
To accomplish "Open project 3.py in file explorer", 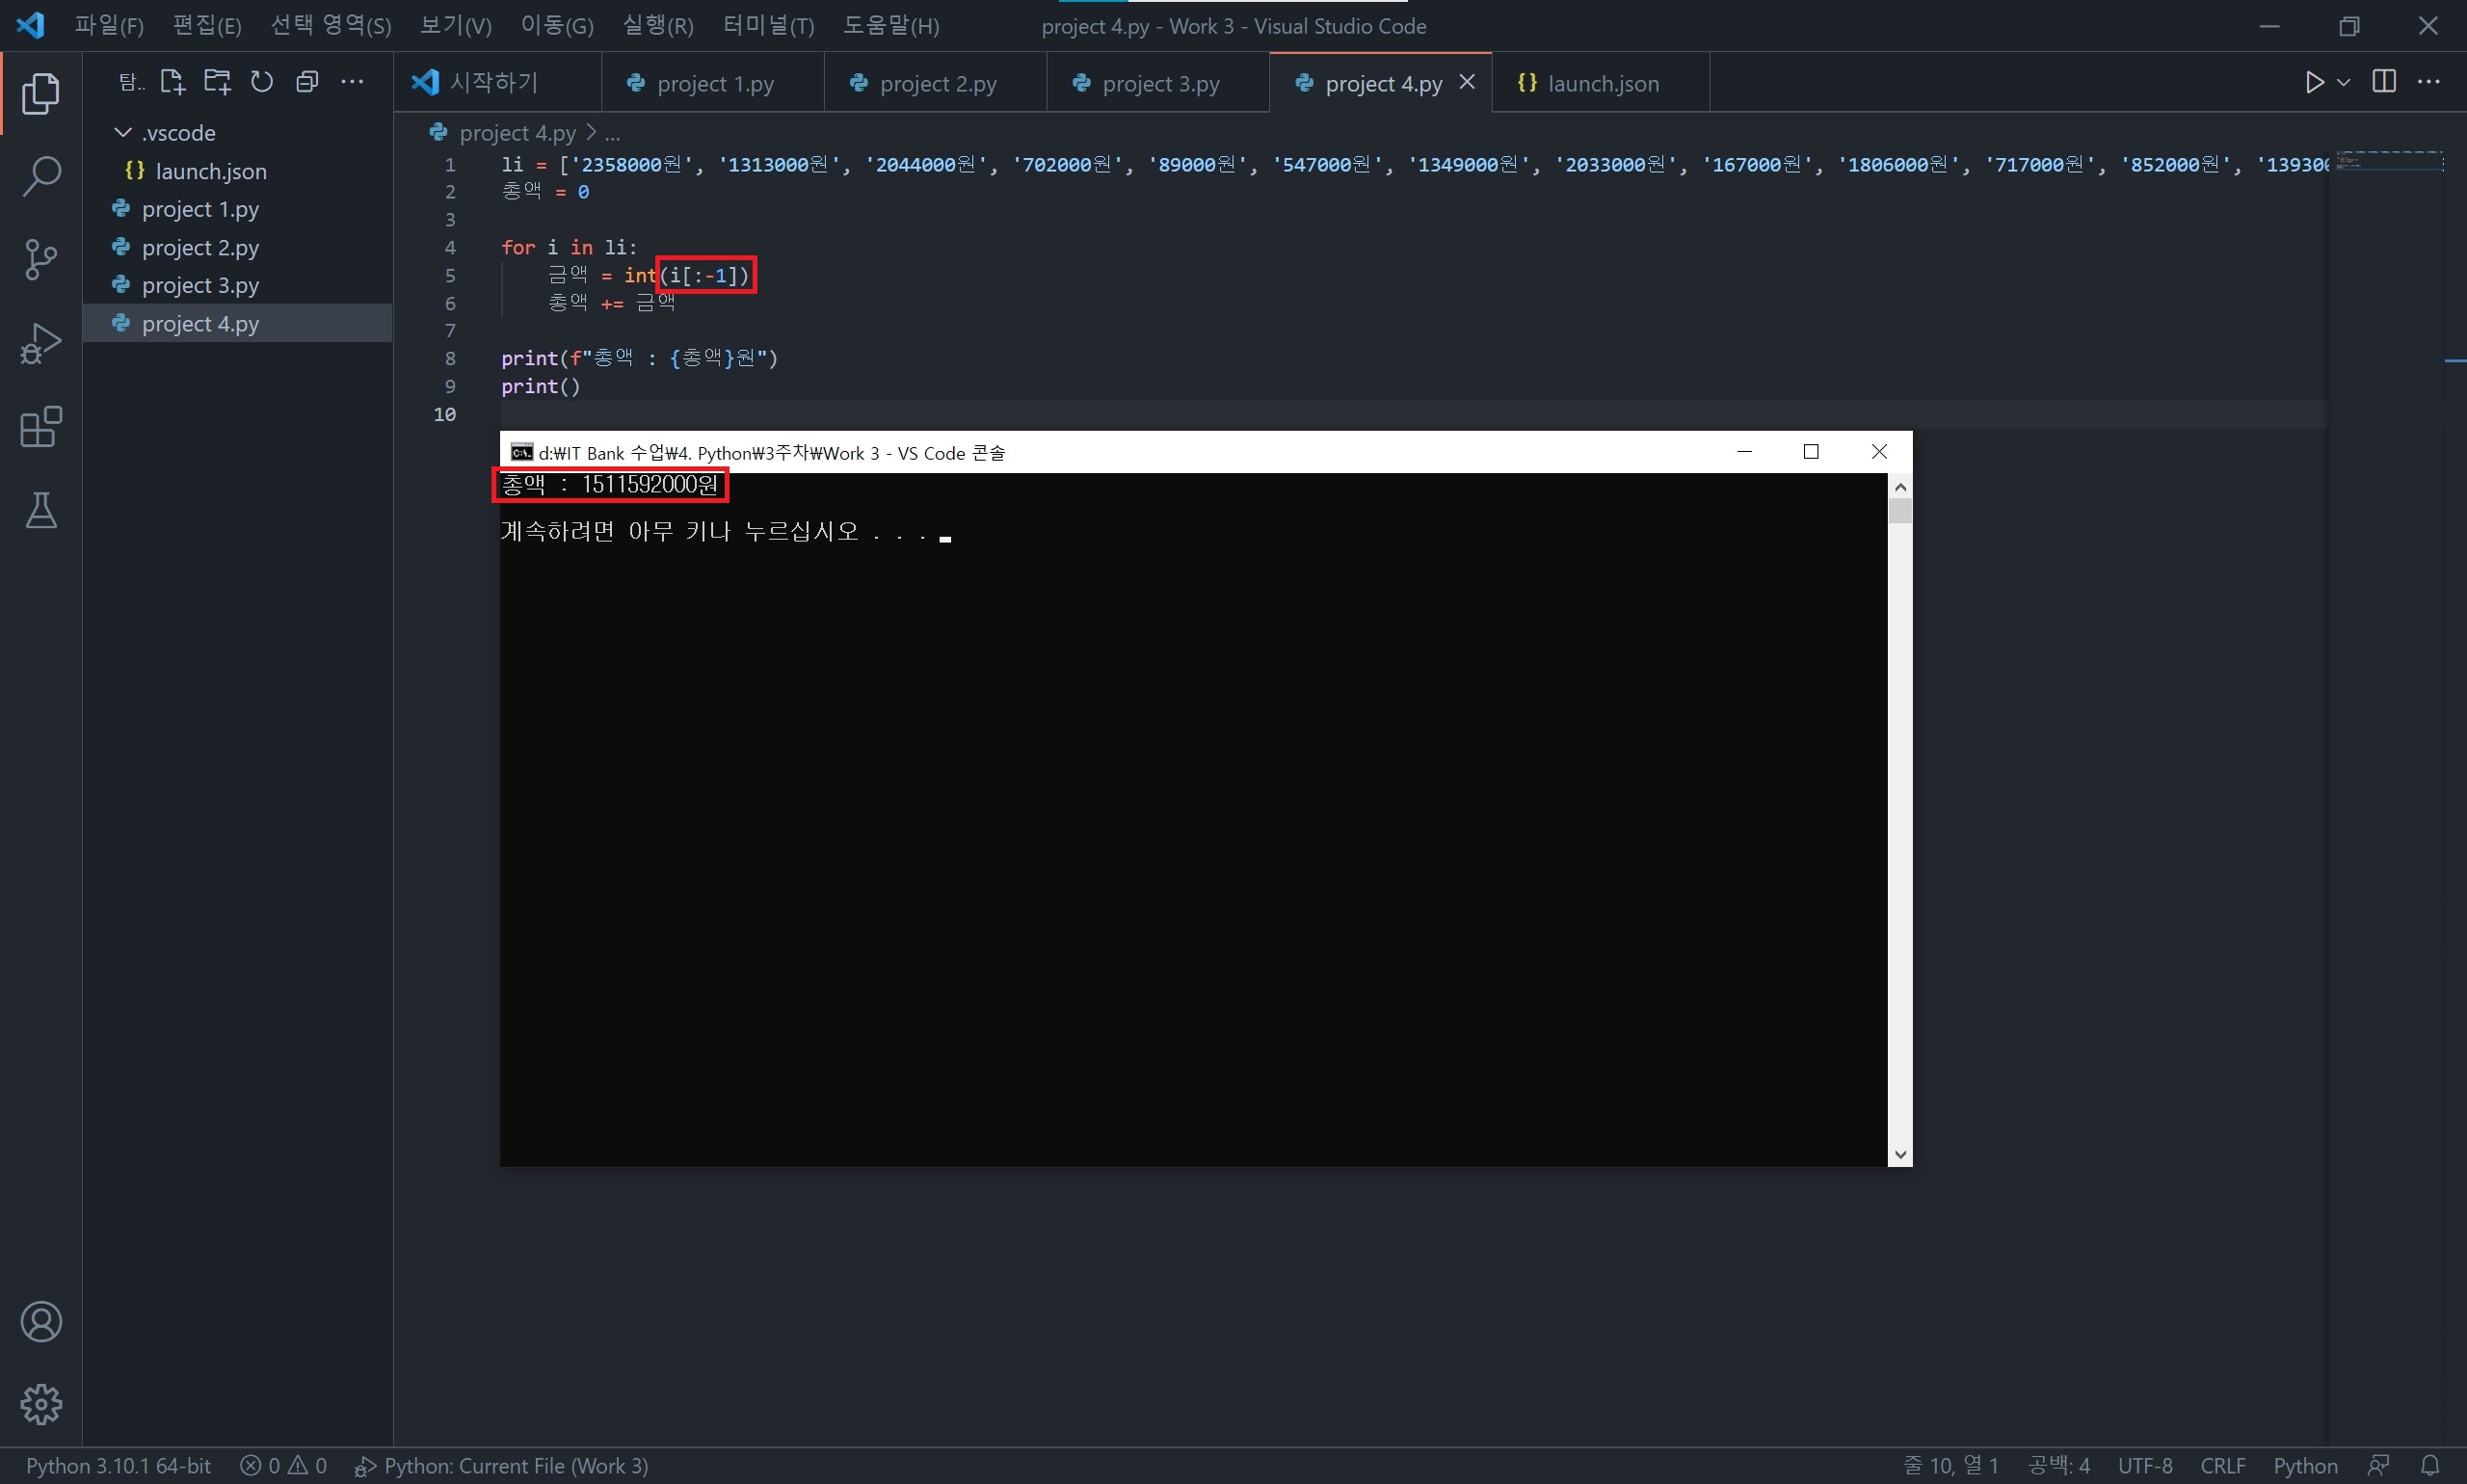I will click(200, 286).
